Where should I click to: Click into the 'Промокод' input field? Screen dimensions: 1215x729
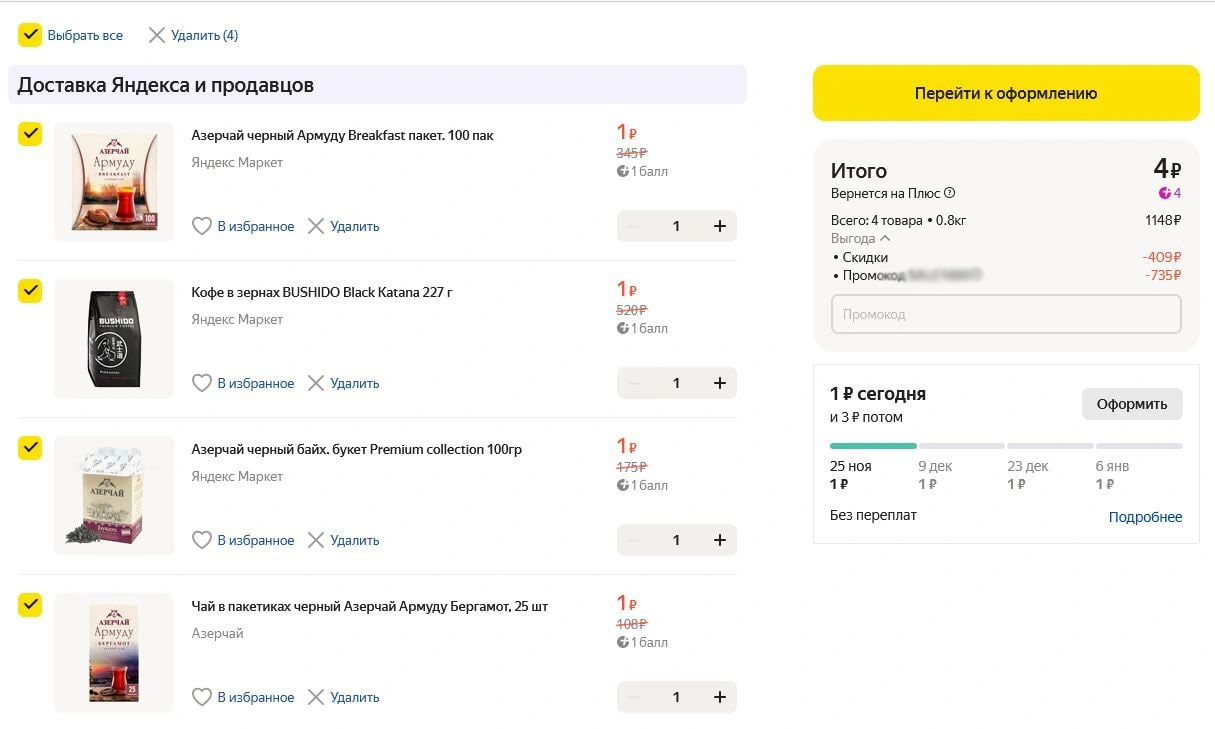pyautogui.click(x=1006, y=314)
